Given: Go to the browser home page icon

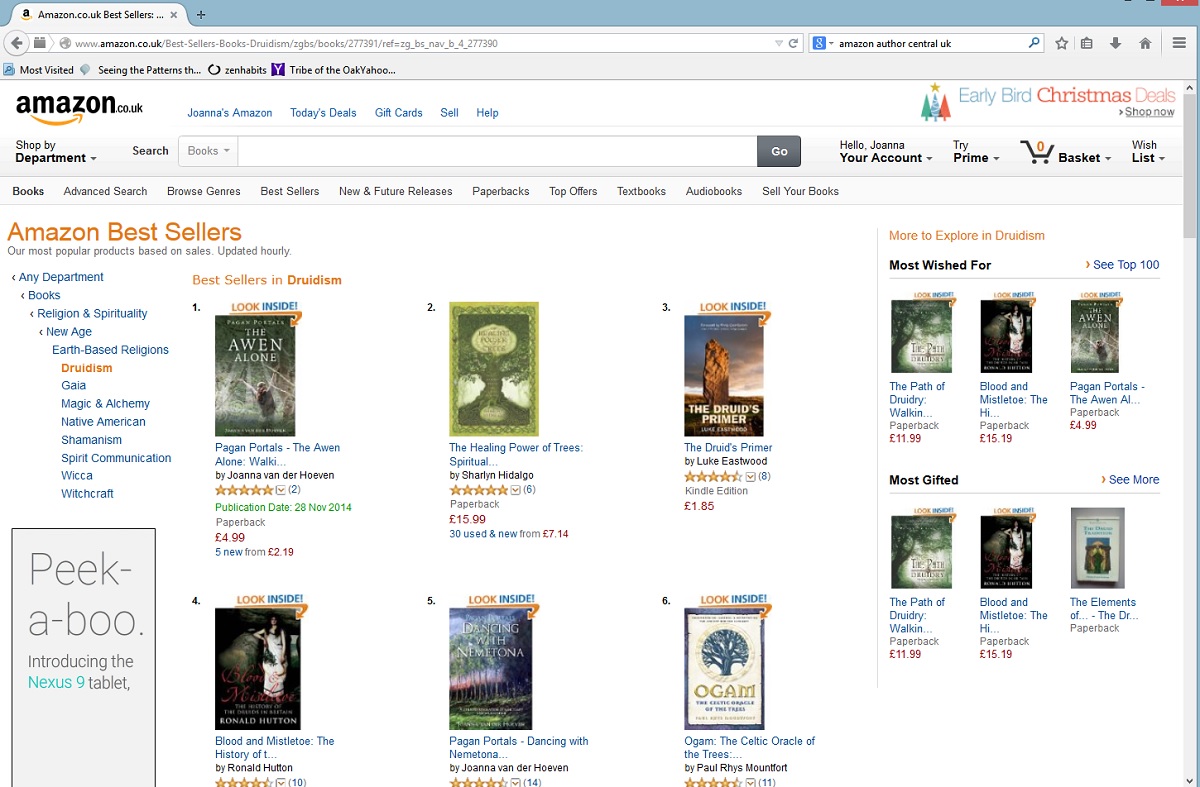Looking at the screenshot, I should [x=1145, y=43].
